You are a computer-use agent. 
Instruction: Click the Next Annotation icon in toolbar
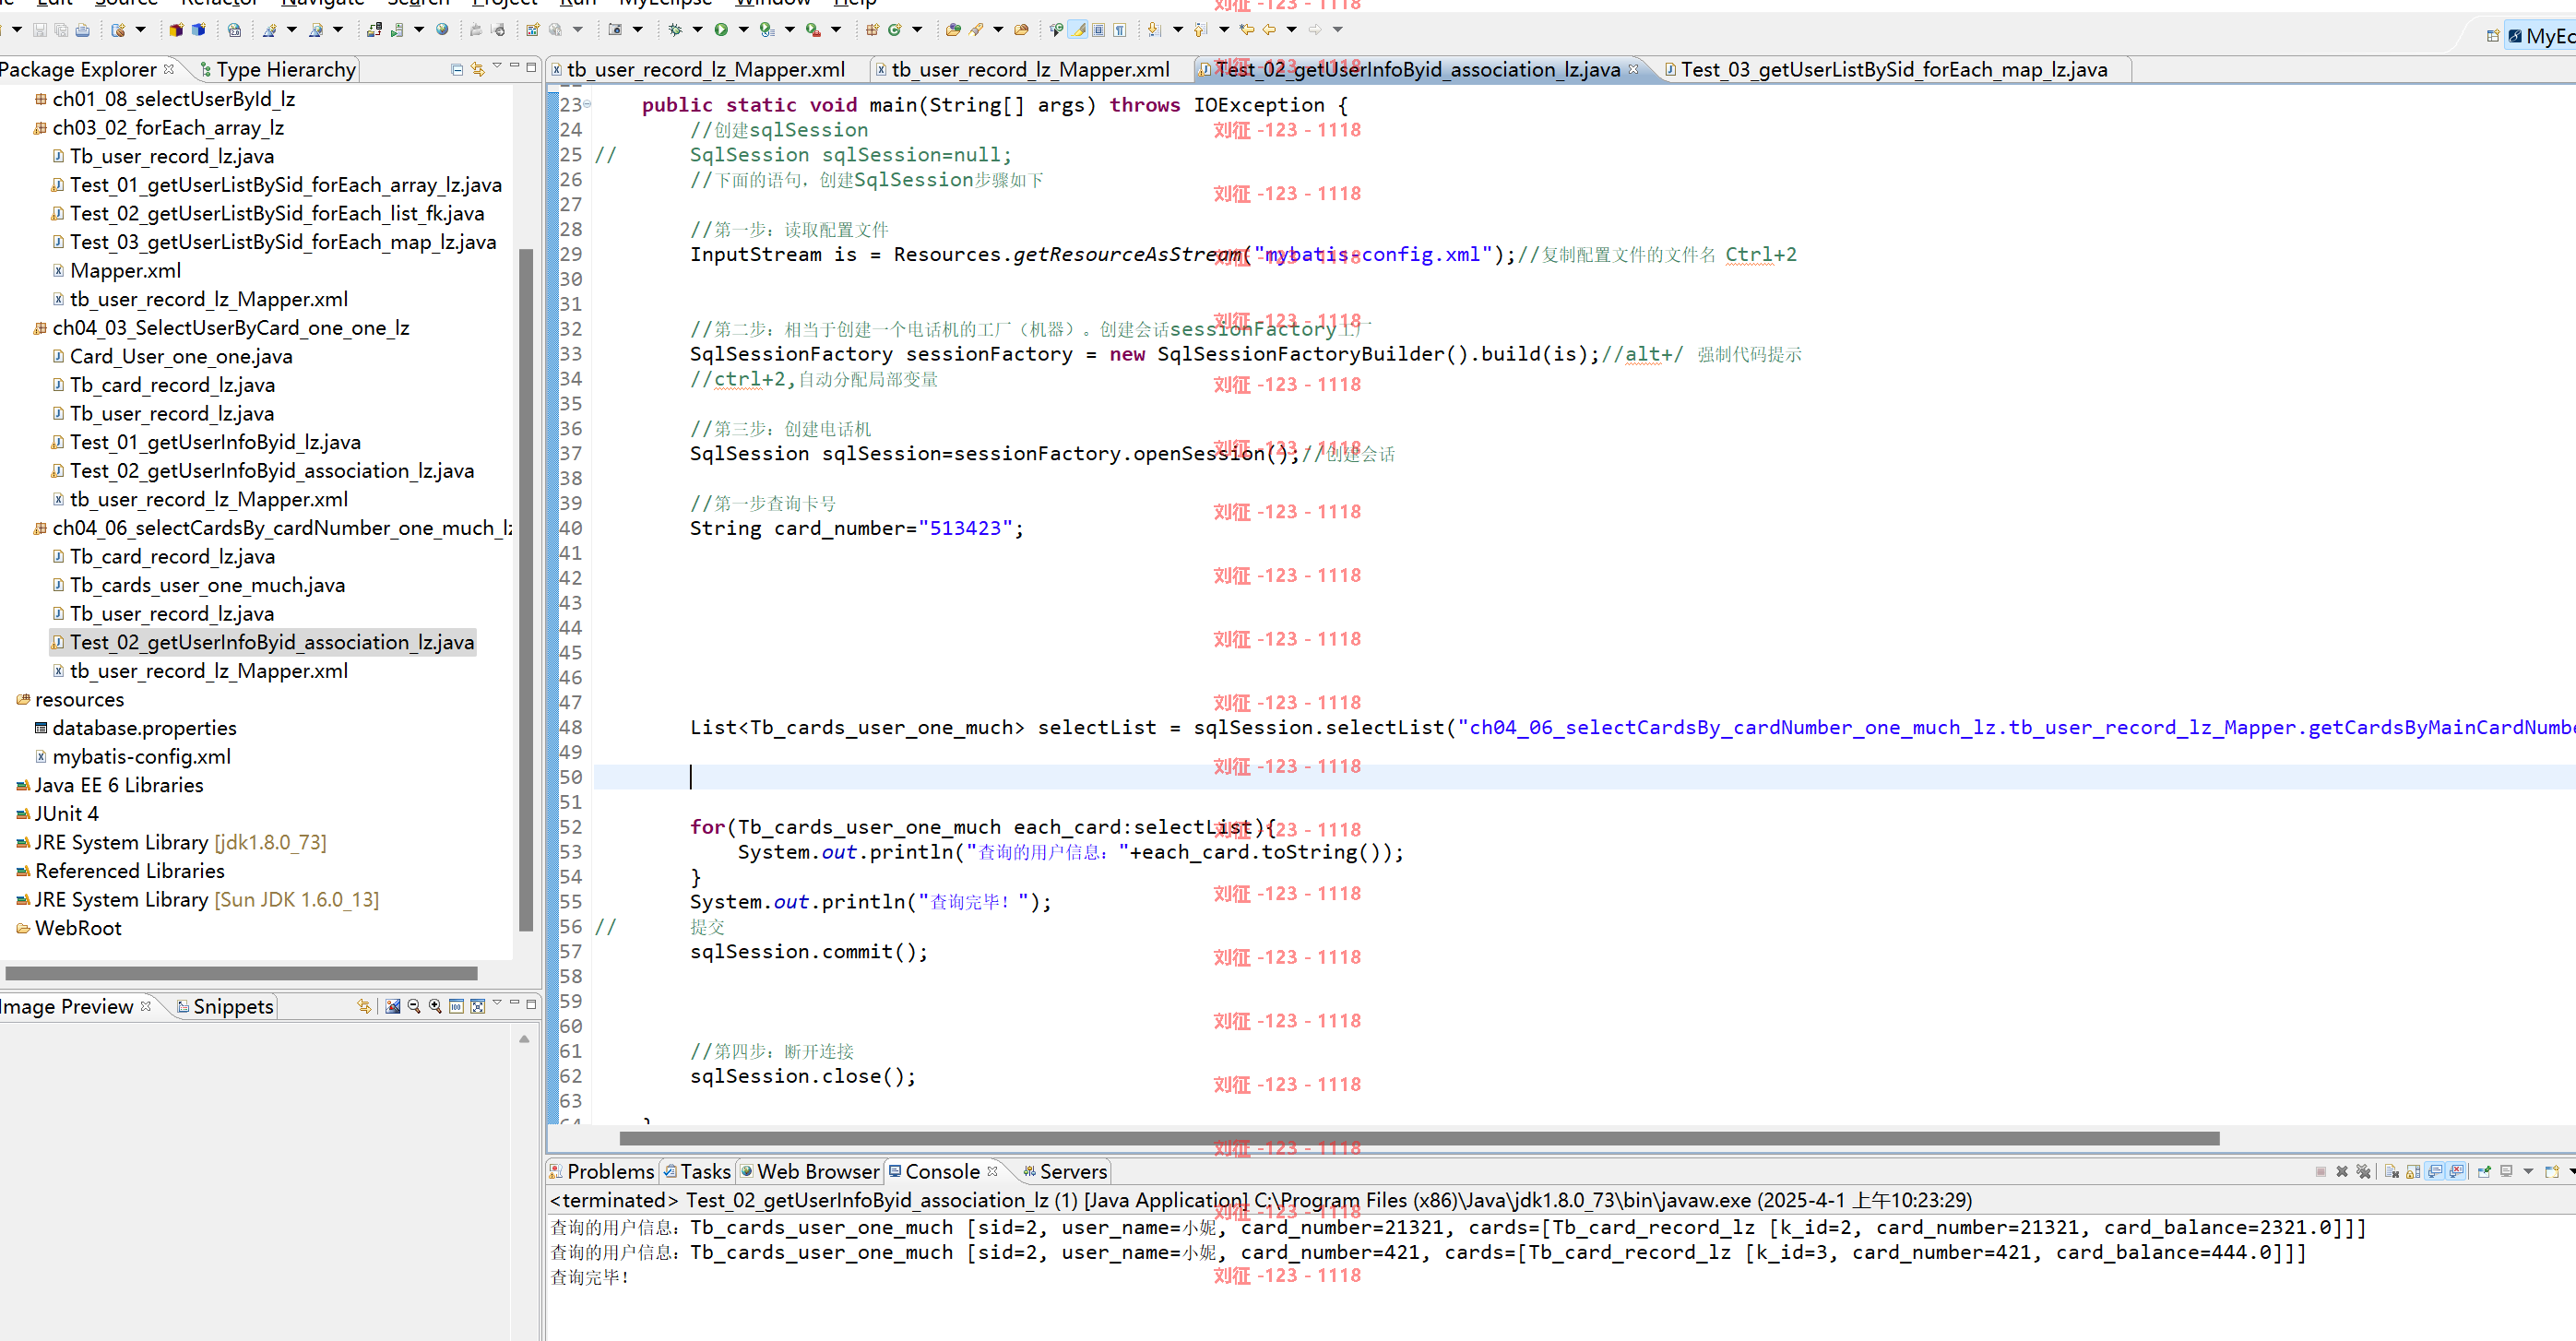[x=1154, y=30]
